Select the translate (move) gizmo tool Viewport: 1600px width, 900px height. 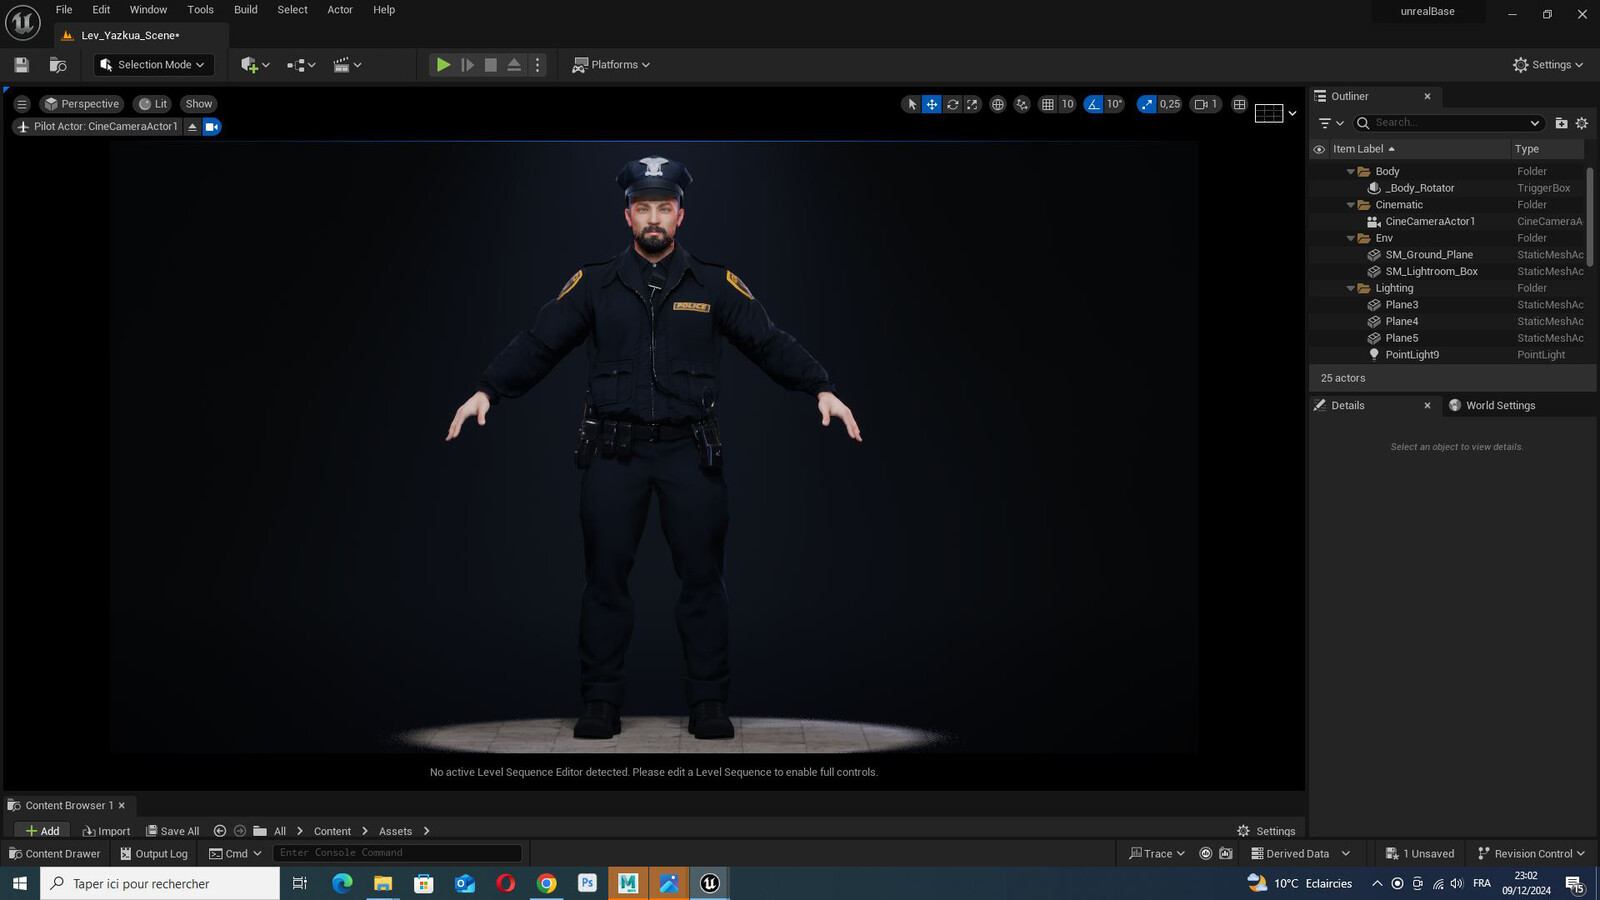click(x=932, y=104)
